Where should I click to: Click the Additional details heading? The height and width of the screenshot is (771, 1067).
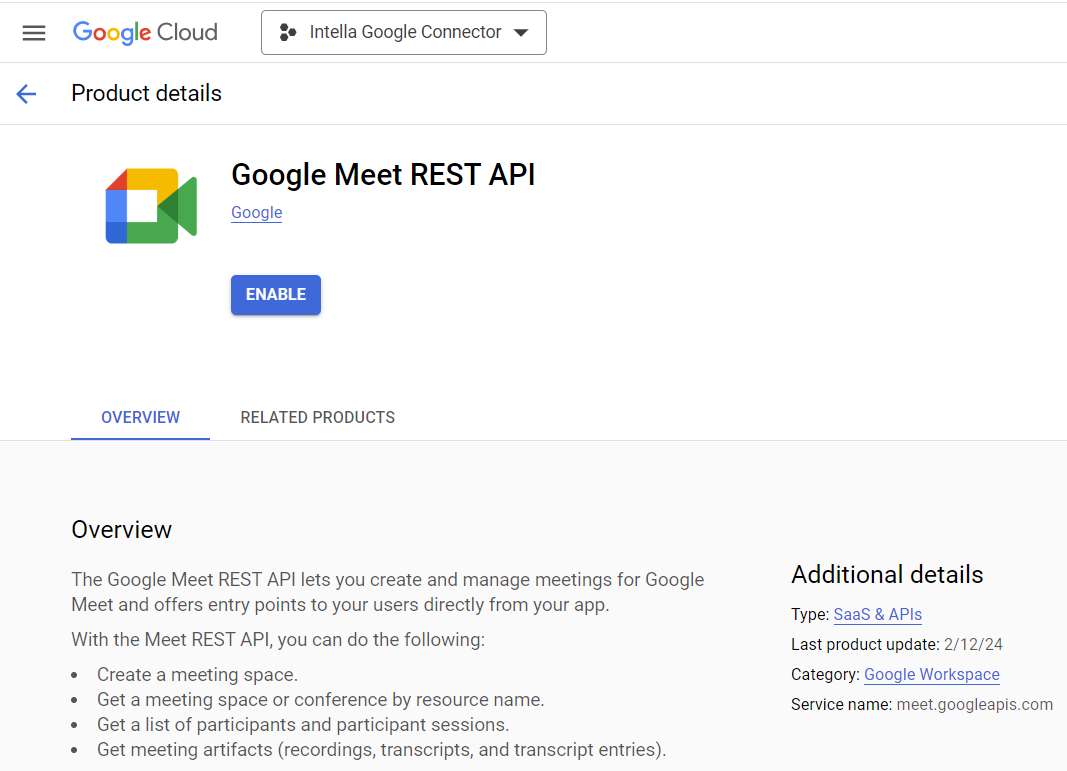point(887,574)
